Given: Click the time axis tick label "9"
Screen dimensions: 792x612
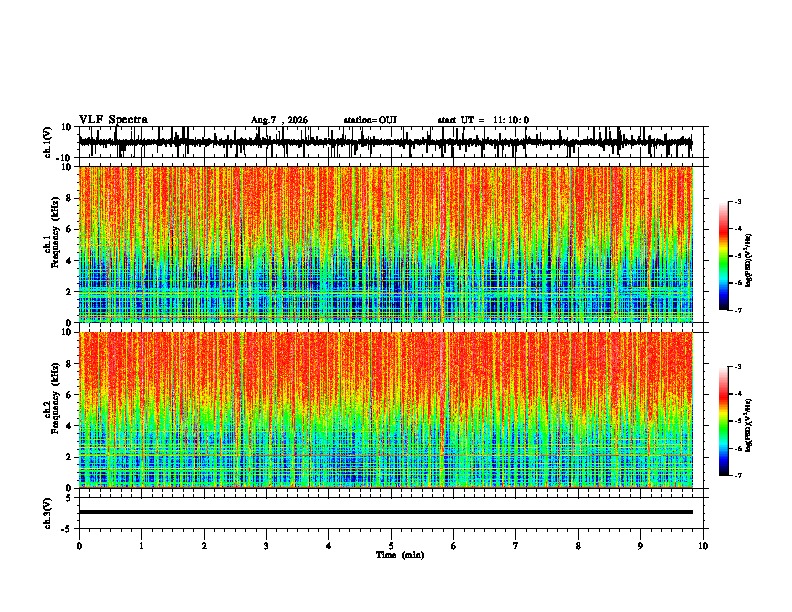Looking at the screenshot, I should click(640, 546).
